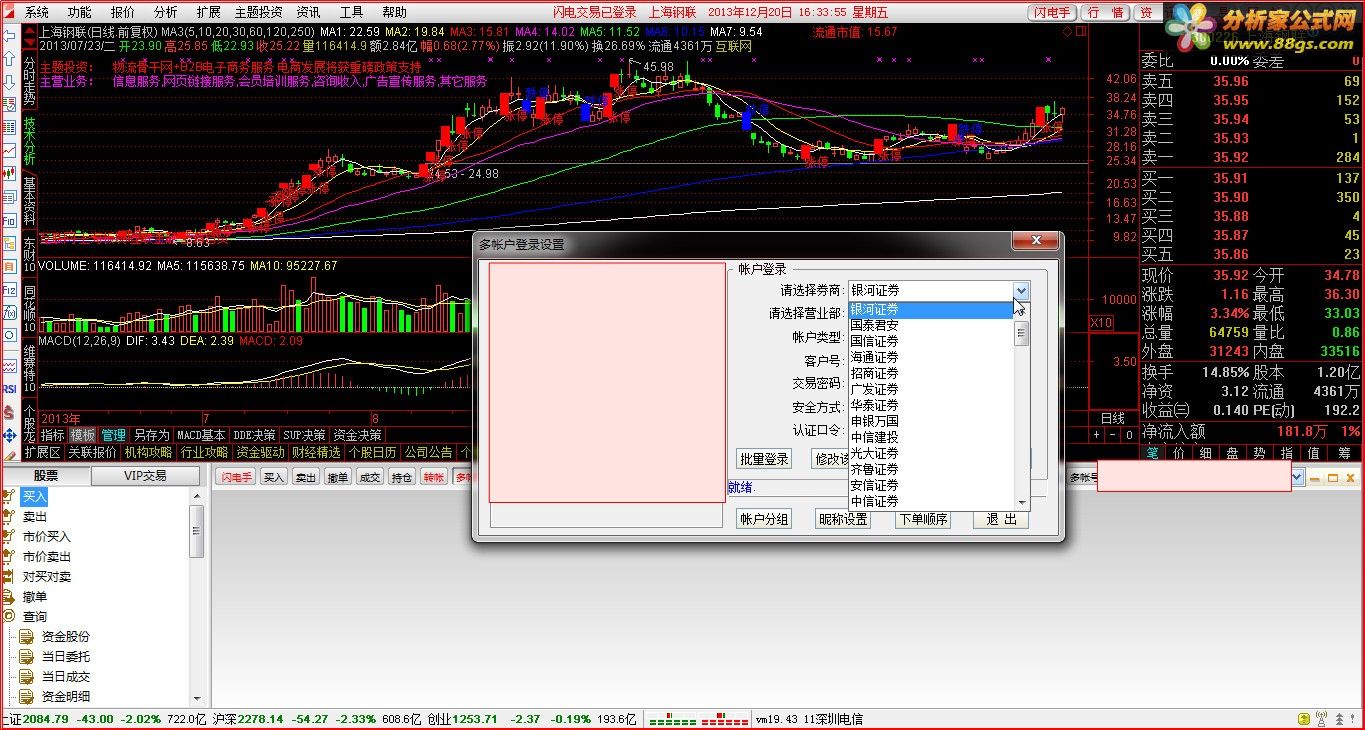This screenshot has height=730, width=1365.
Task: Choose 招商证券 in the dropdown list
Action: 875,373
